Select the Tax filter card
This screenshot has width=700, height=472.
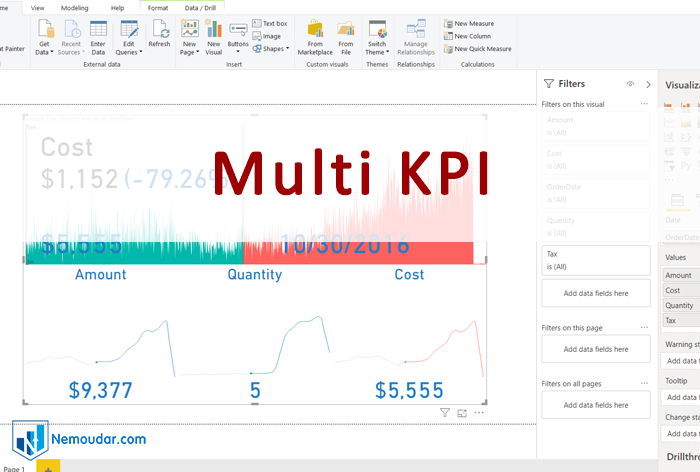595,260
